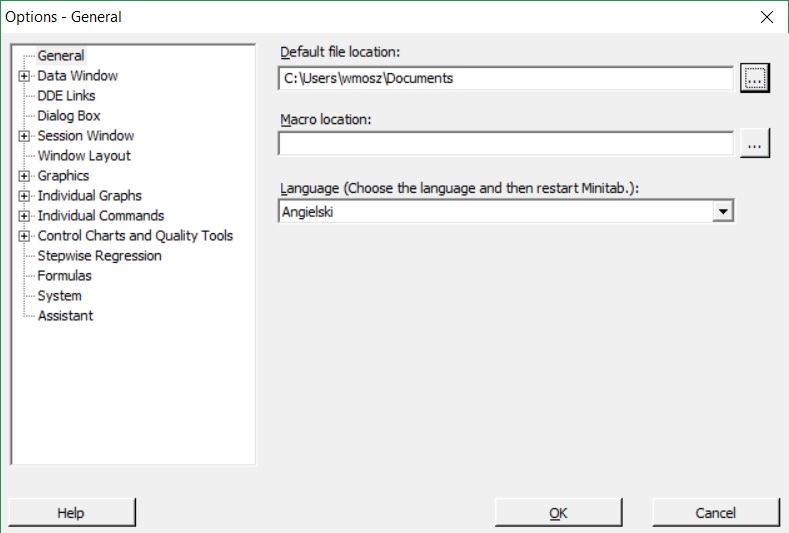The height and width of the screenshot is (533, 789).
Task: Expand the Individual Commands node
Action: pyautogui.click(x=24, y=216)
